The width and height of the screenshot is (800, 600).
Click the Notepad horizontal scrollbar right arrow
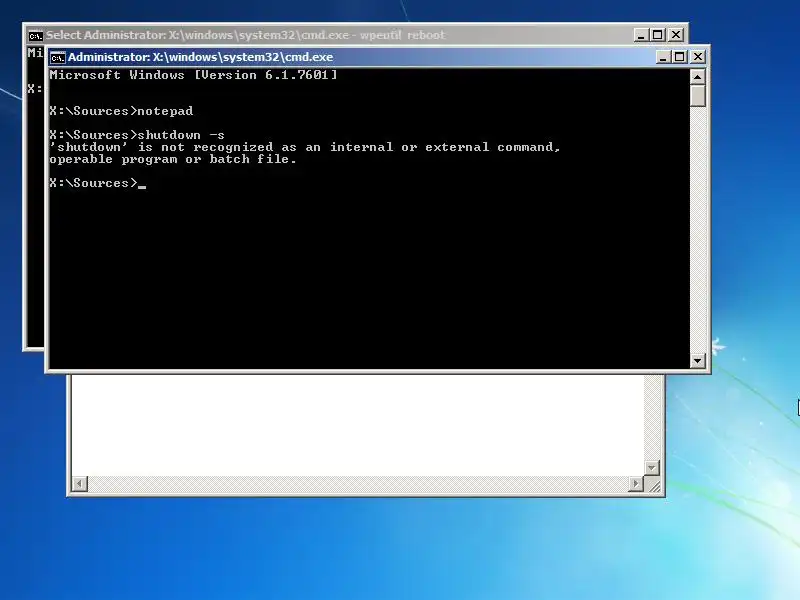pos(636,483)
